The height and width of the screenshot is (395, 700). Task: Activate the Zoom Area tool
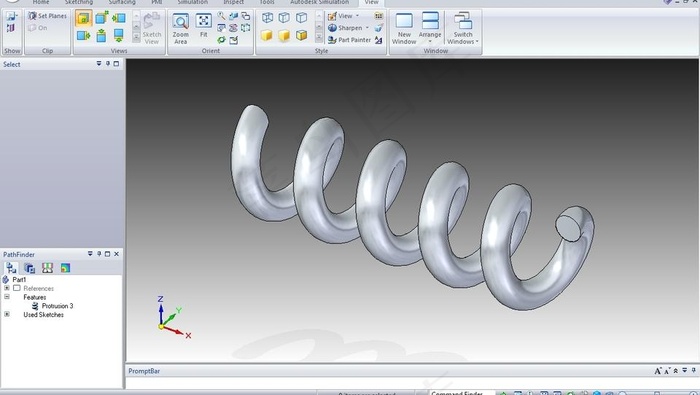point(180,29)
